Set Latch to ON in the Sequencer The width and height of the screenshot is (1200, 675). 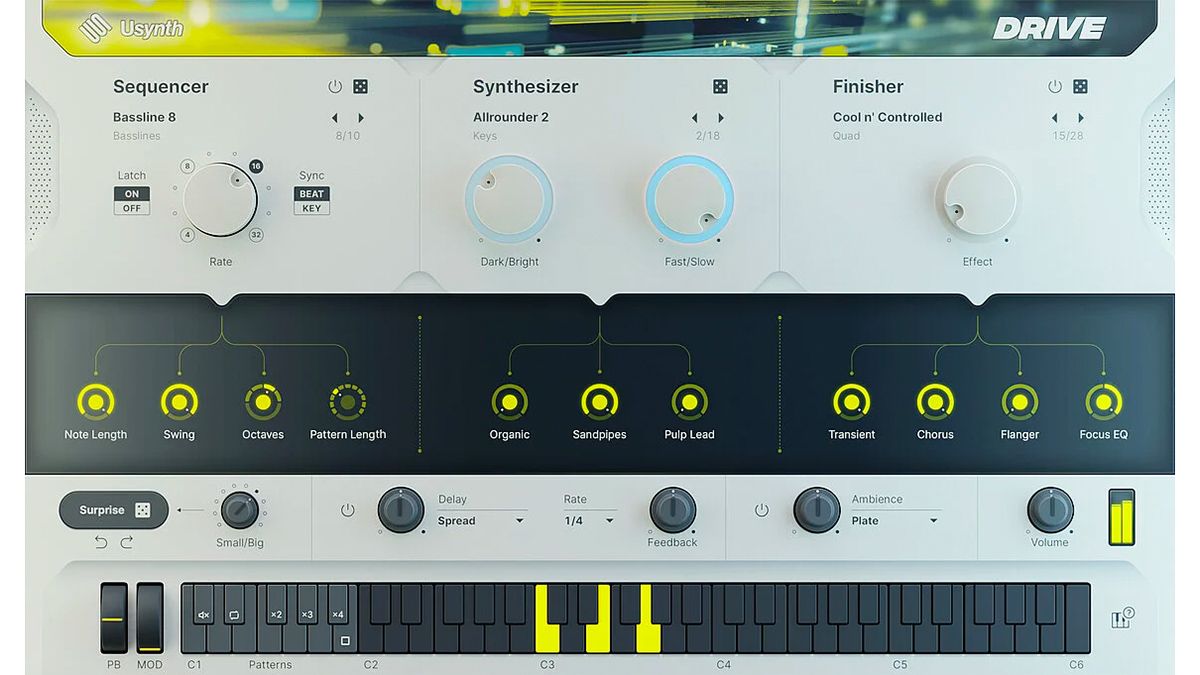click(x=131, y=193)
